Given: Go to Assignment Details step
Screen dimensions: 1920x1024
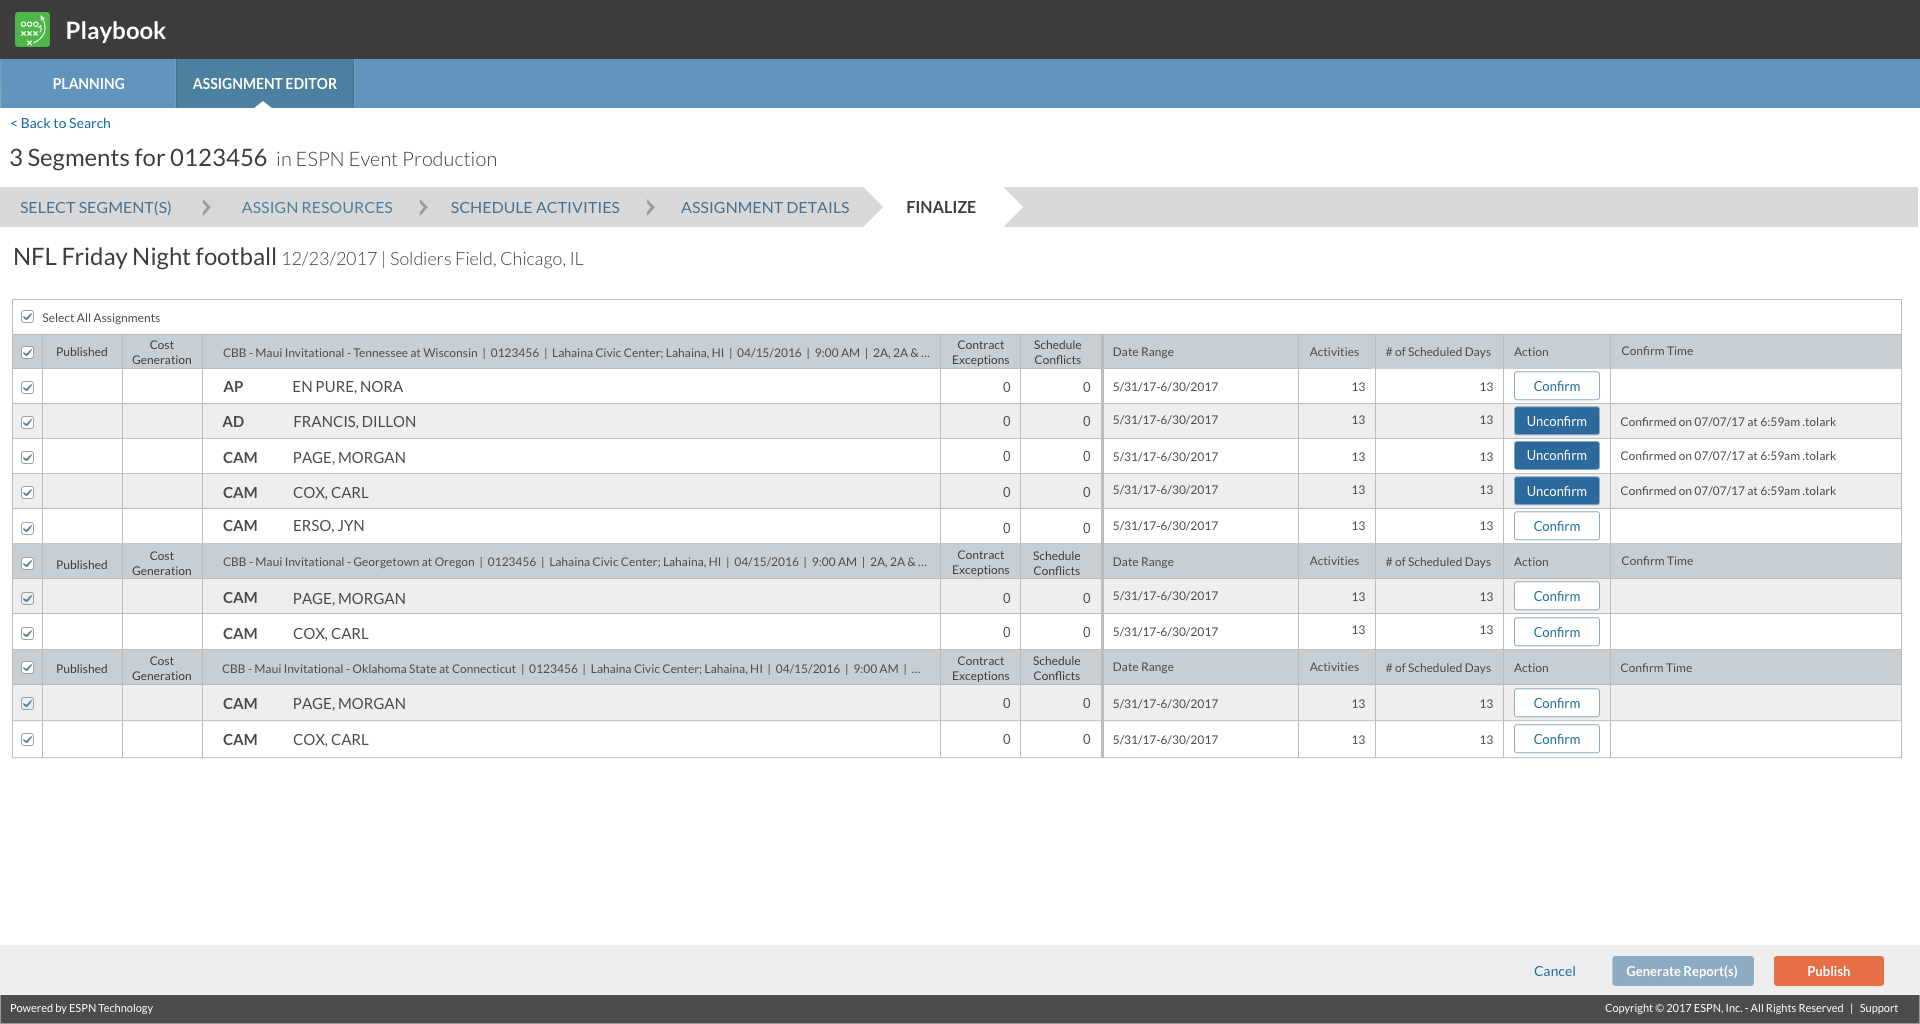Looking at the screenshot, I should pos(765,207).
